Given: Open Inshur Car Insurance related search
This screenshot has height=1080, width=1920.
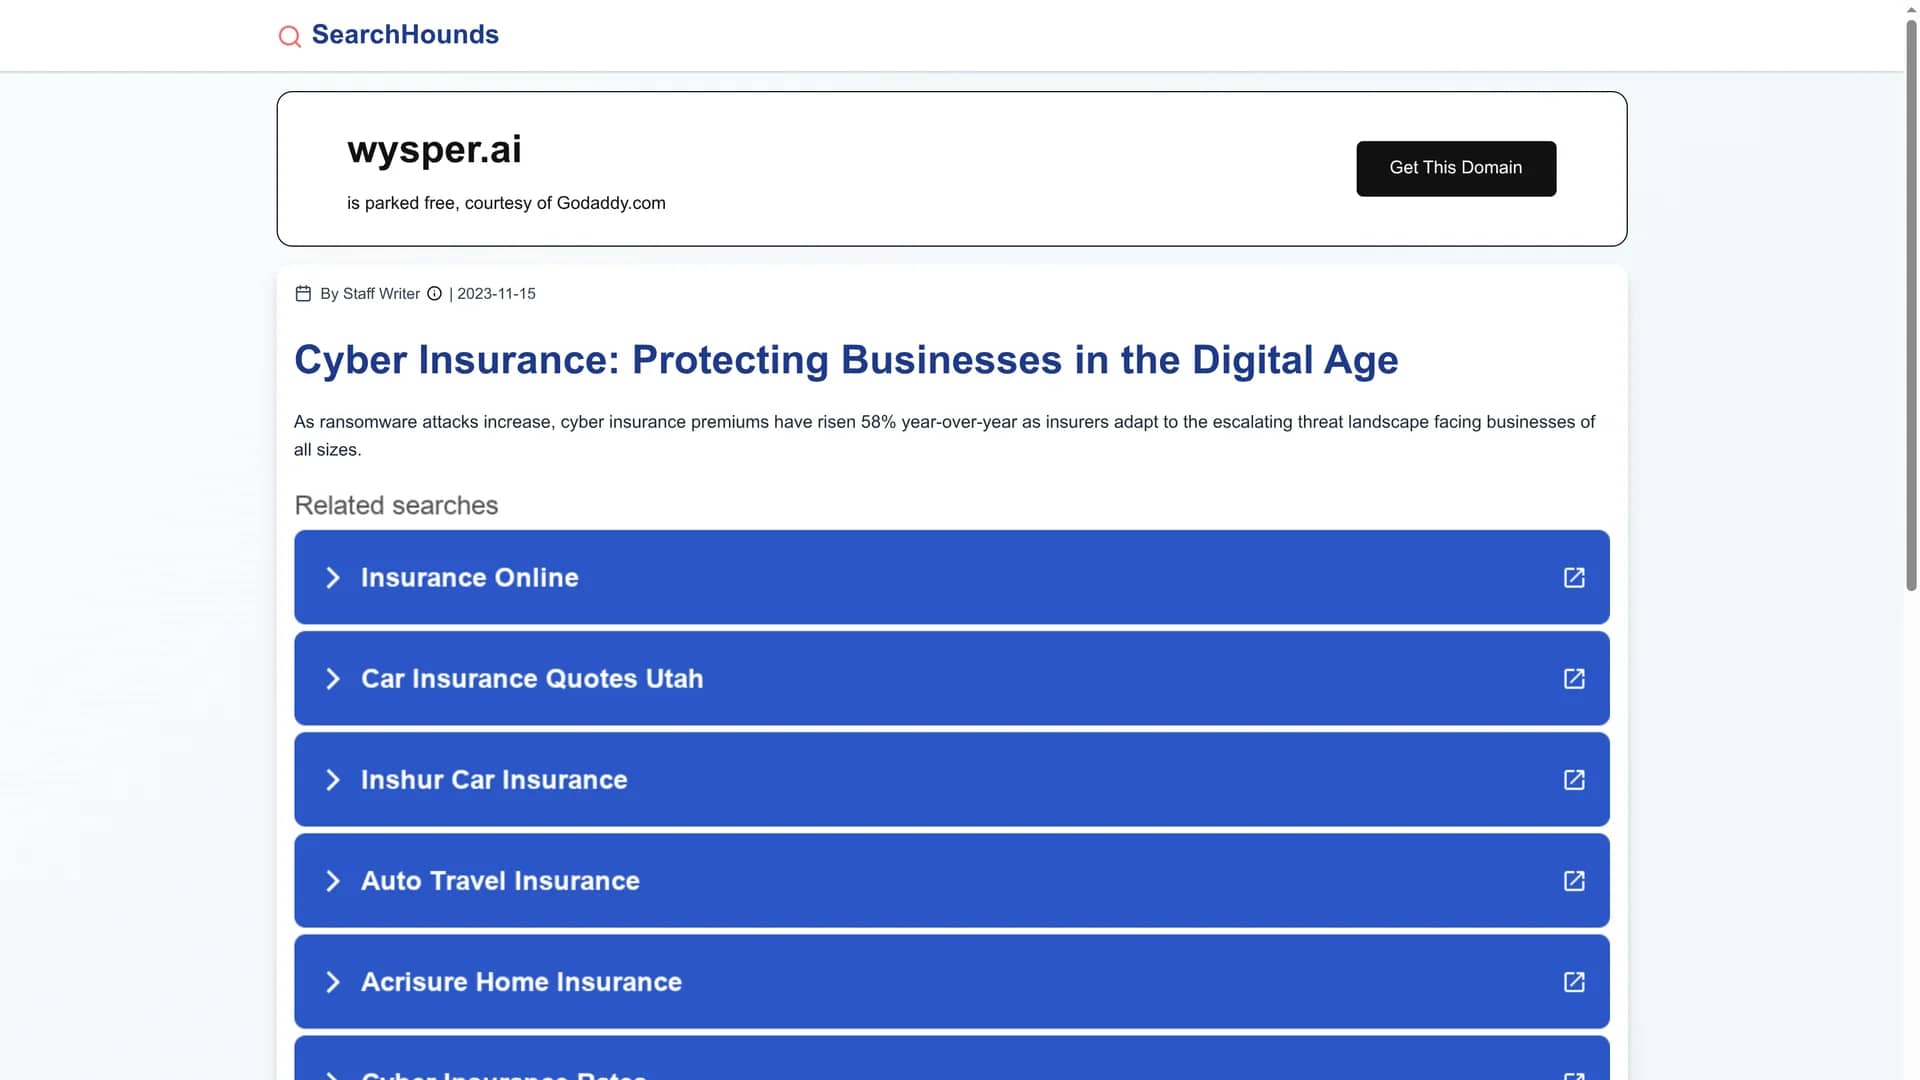Looking at the screenshot, I should (x=951, y=779).
